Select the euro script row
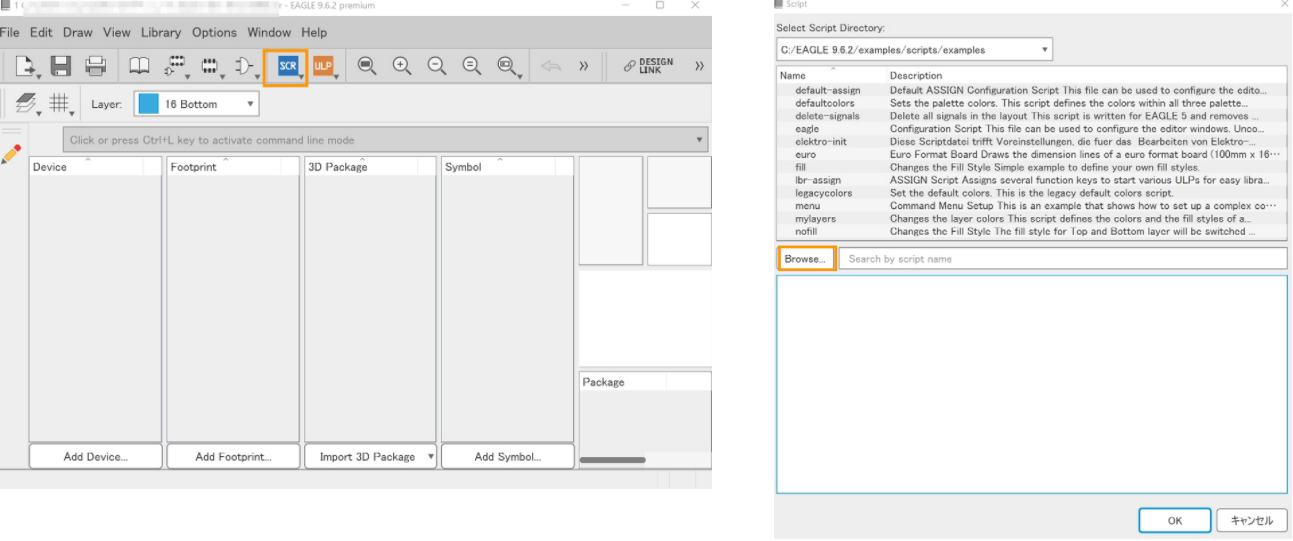This screenshot has width=1293, height=541. click(x=1031, y=155)
